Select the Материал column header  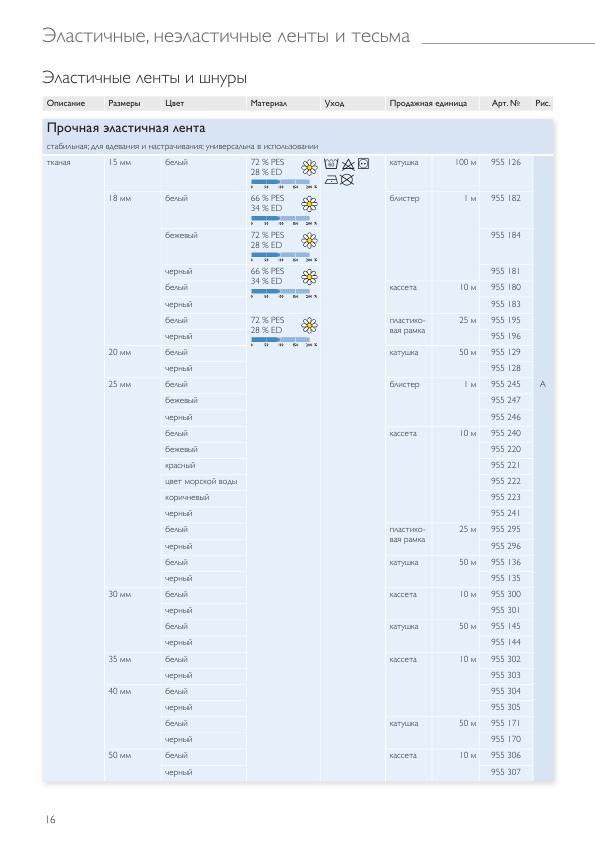pos(269,103)
